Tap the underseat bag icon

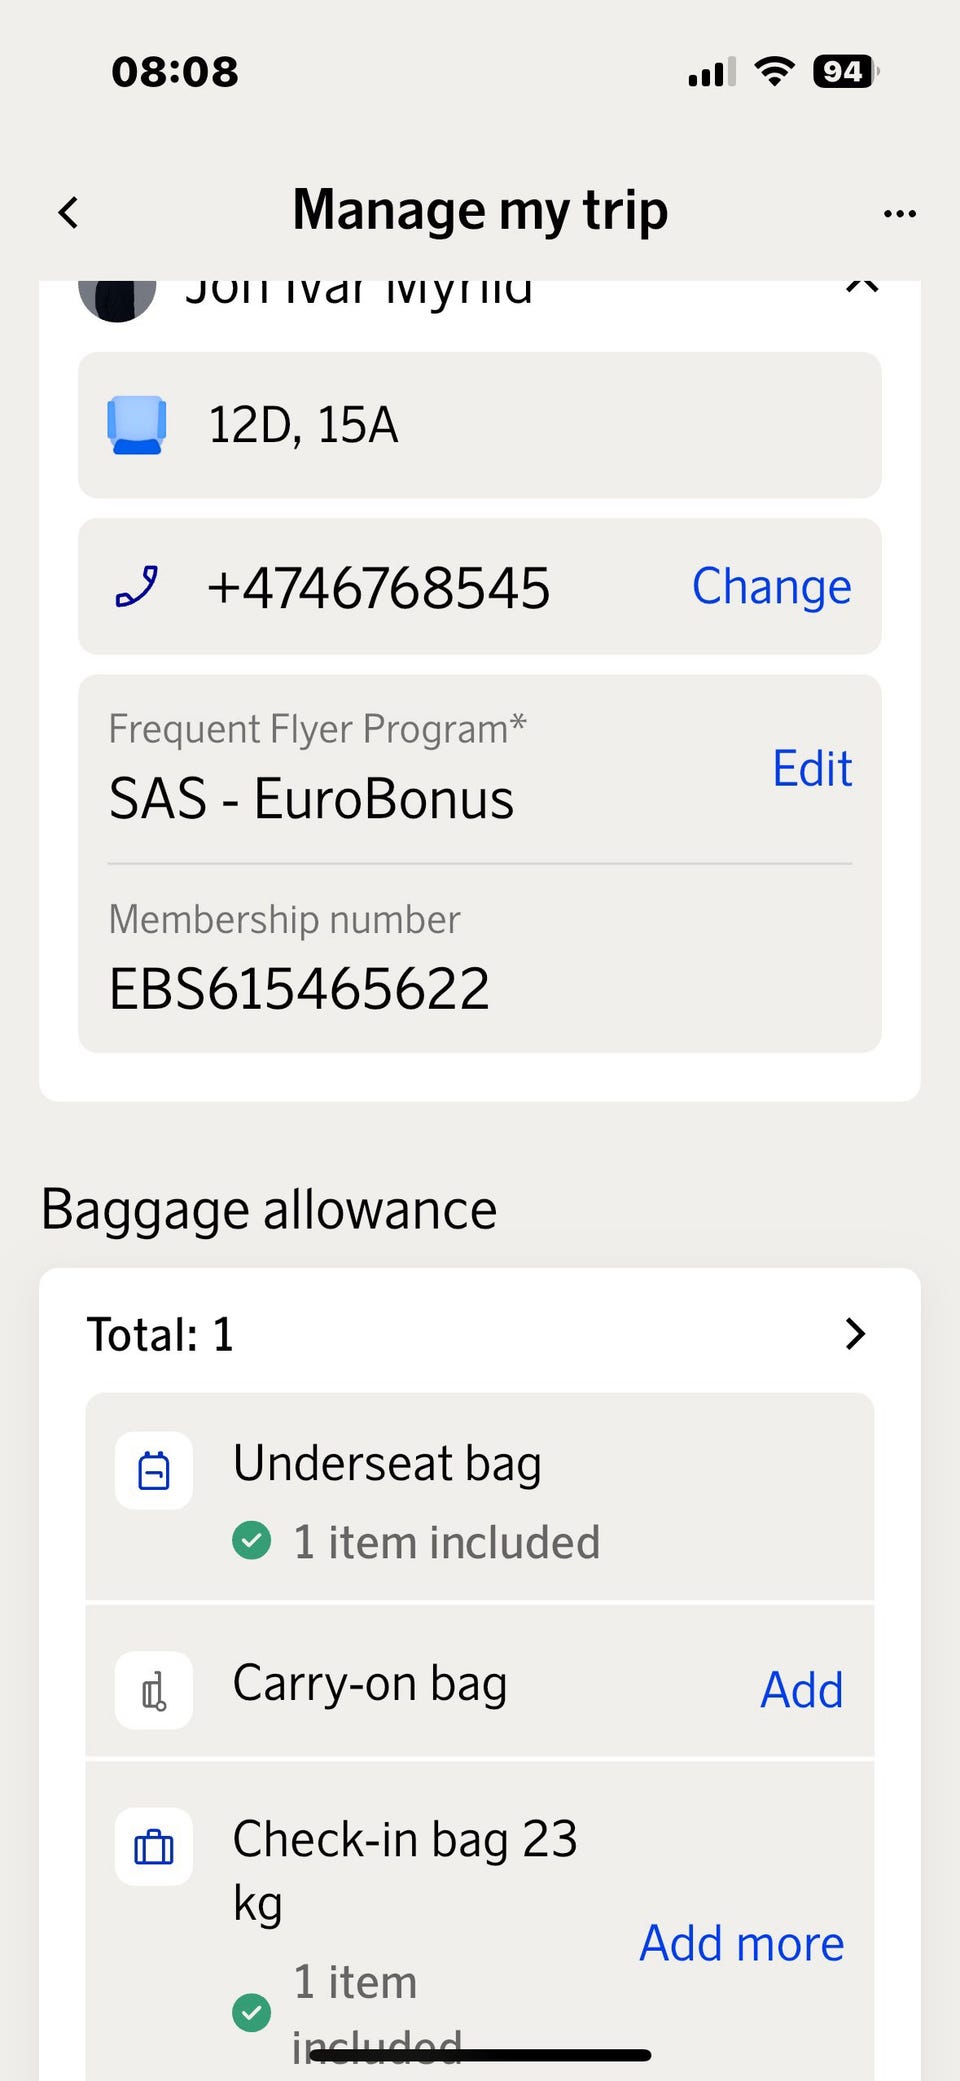[154, 1470]
